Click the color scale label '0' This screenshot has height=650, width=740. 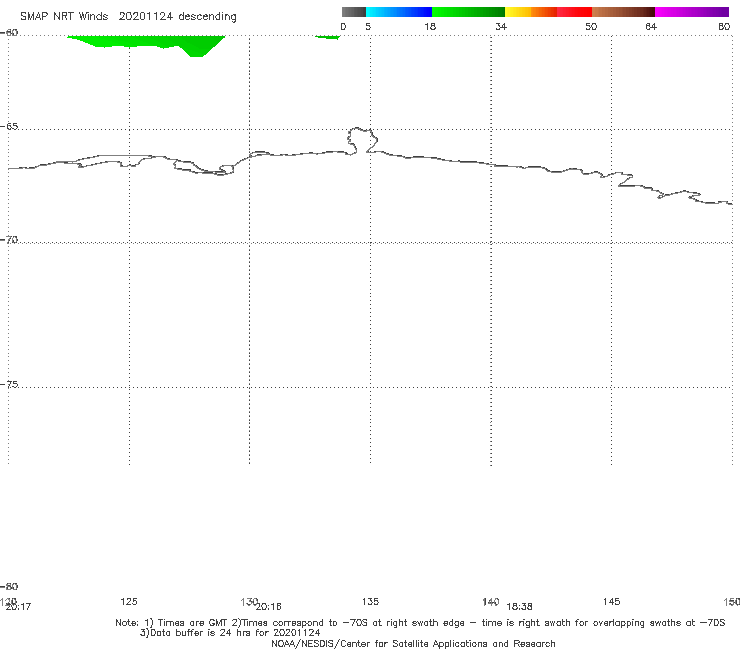pyautogui.click(x=343, y=26)
